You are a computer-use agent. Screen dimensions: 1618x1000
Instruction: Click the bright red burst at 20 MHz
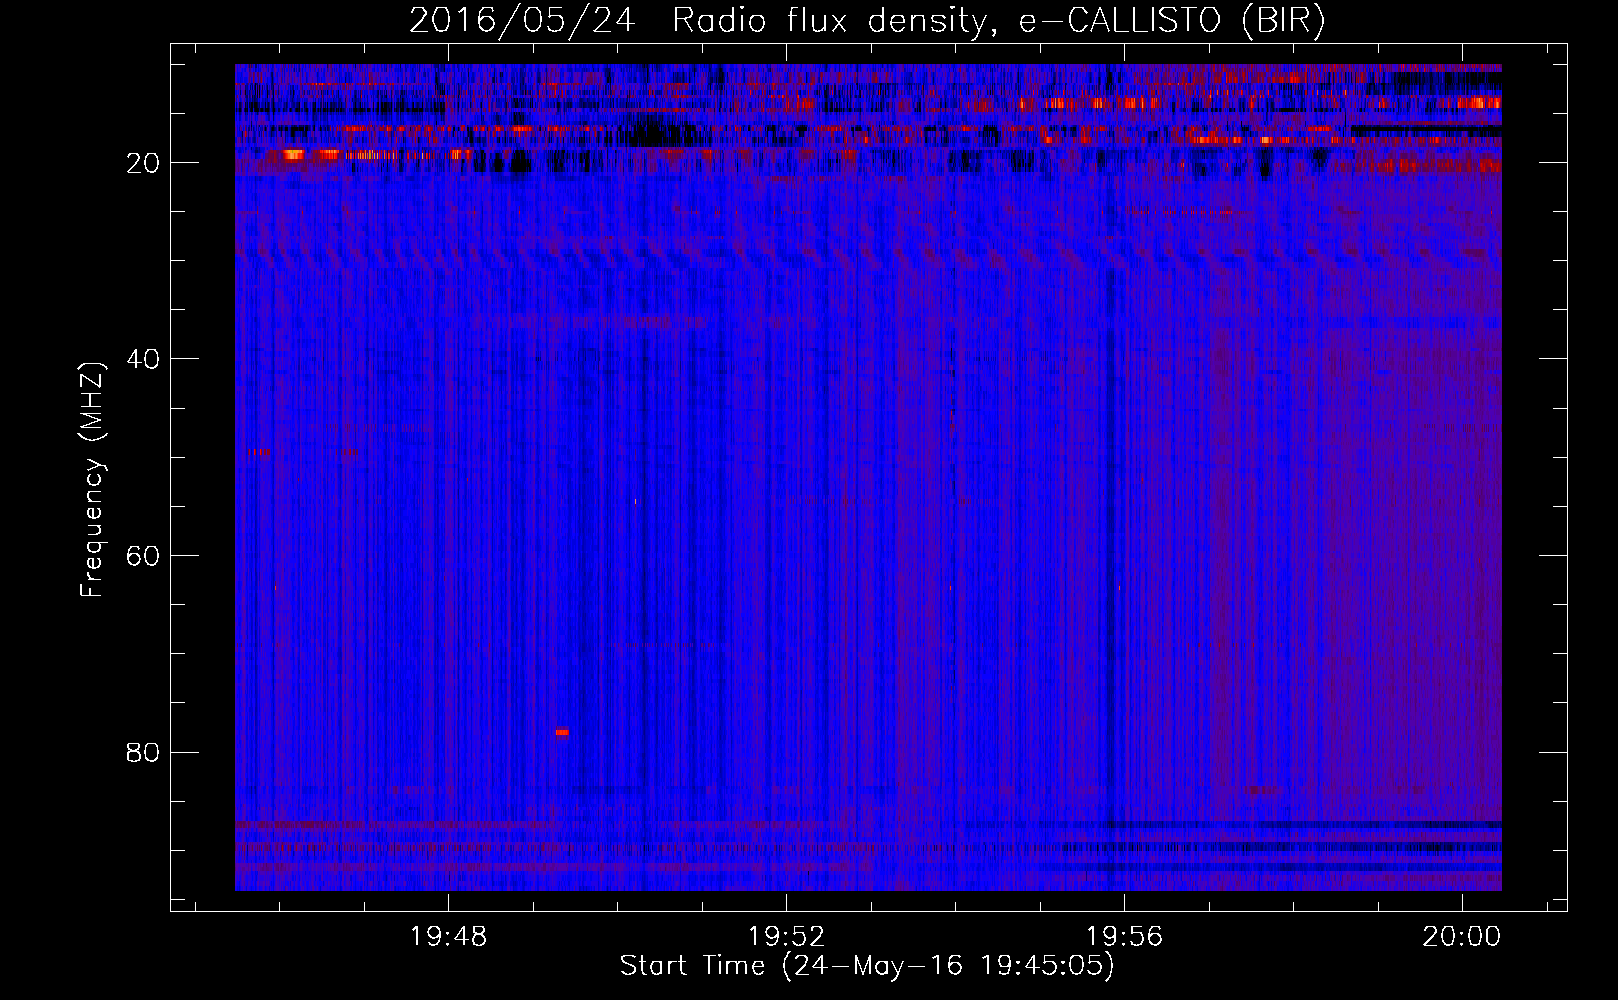[x=293, y=154]
